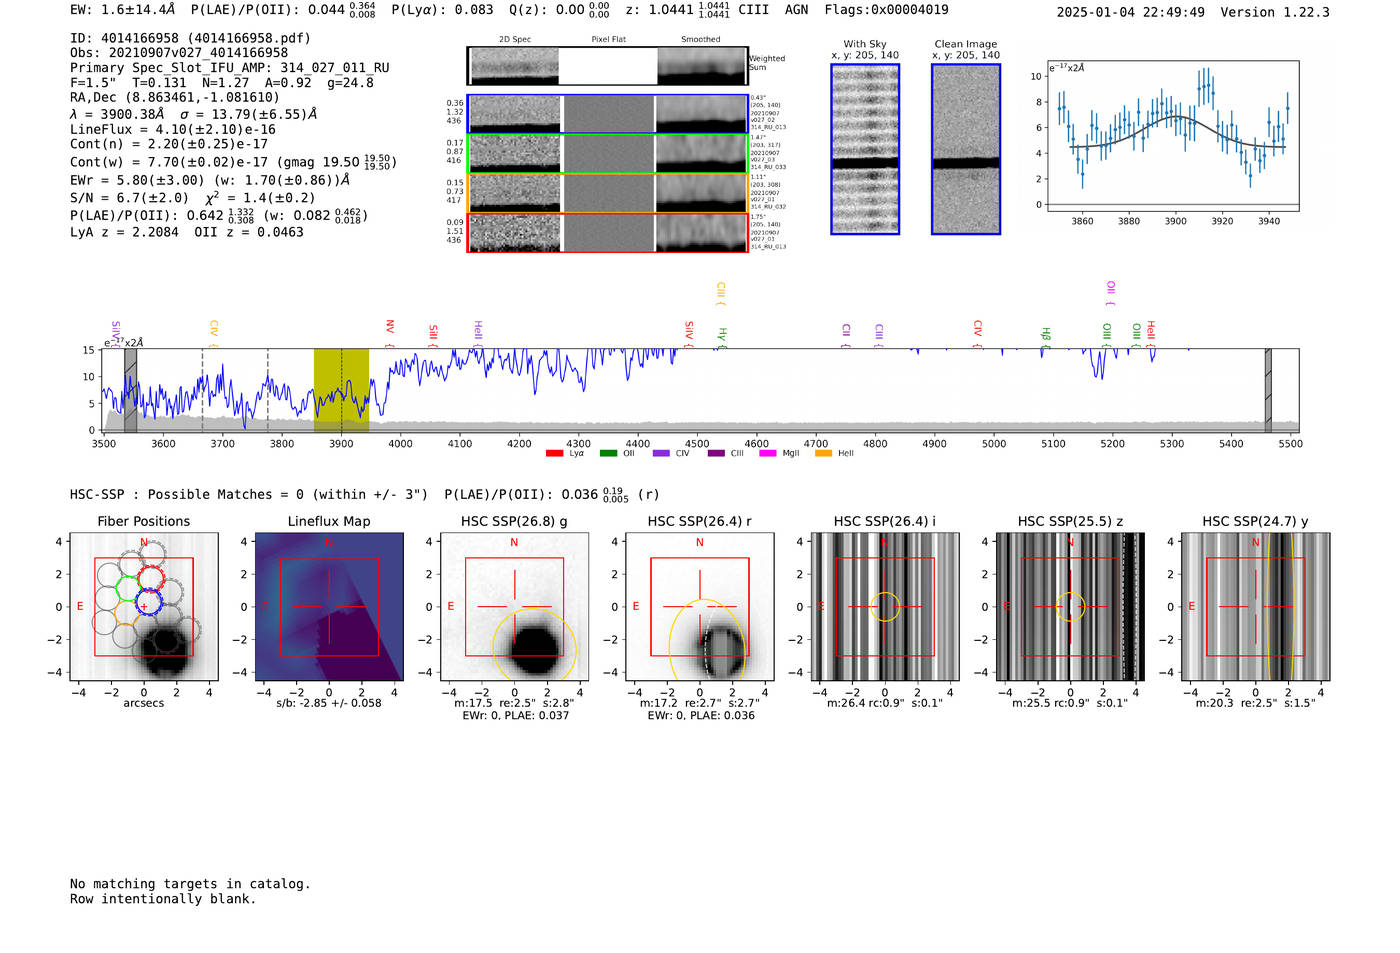Click the 2025-01-04 22:49:49 timestamp
The image size is (1400, 953).
tap(1131, 12)
